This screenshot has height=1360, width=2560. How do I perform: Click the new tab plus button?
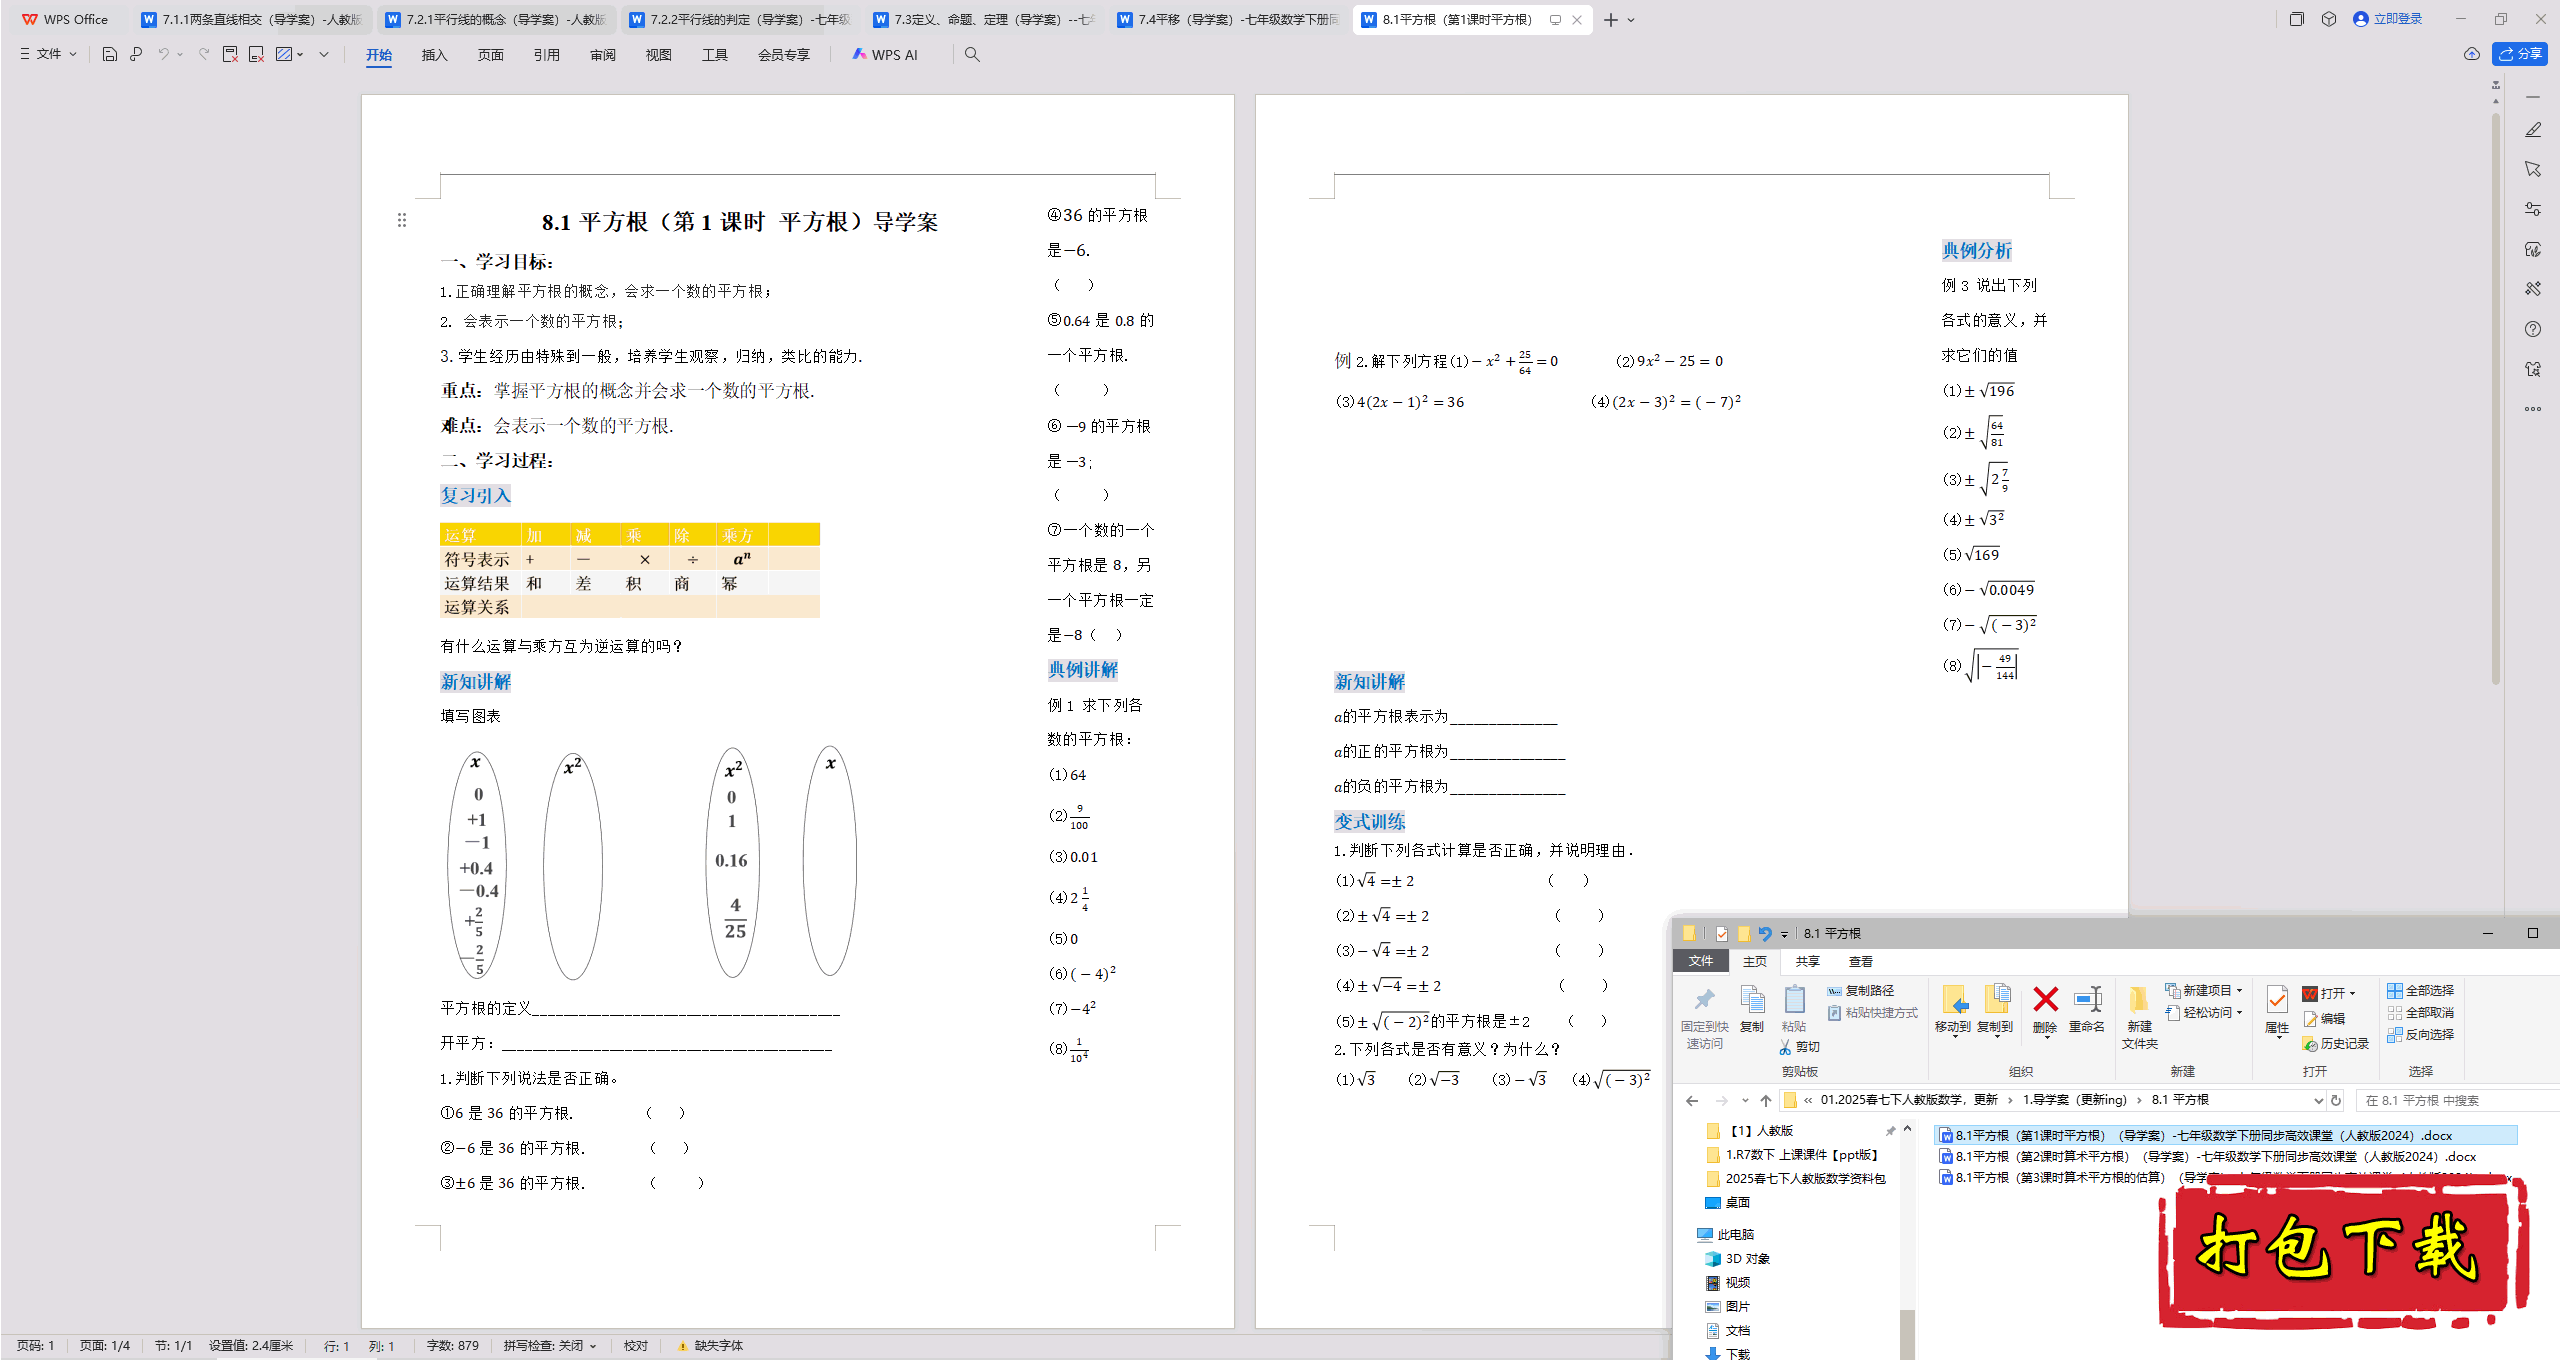click(1610, 19)
